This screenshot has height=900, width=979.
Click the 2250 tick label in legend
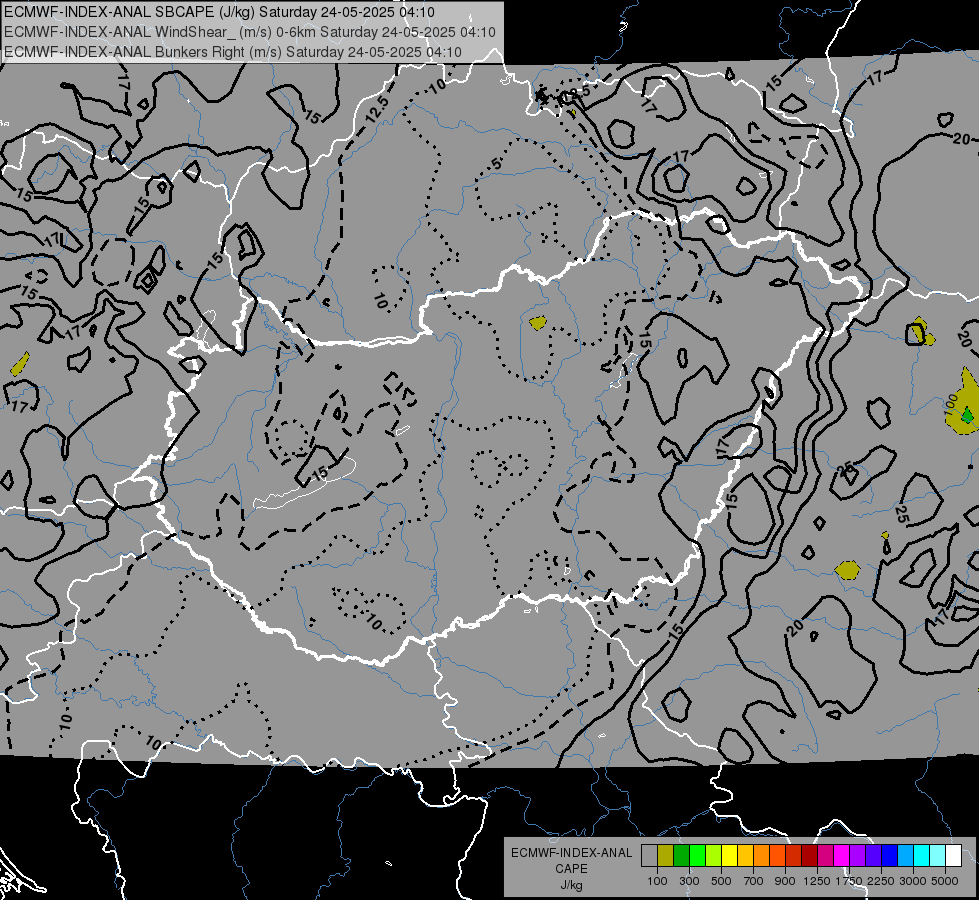click(881, 881)
